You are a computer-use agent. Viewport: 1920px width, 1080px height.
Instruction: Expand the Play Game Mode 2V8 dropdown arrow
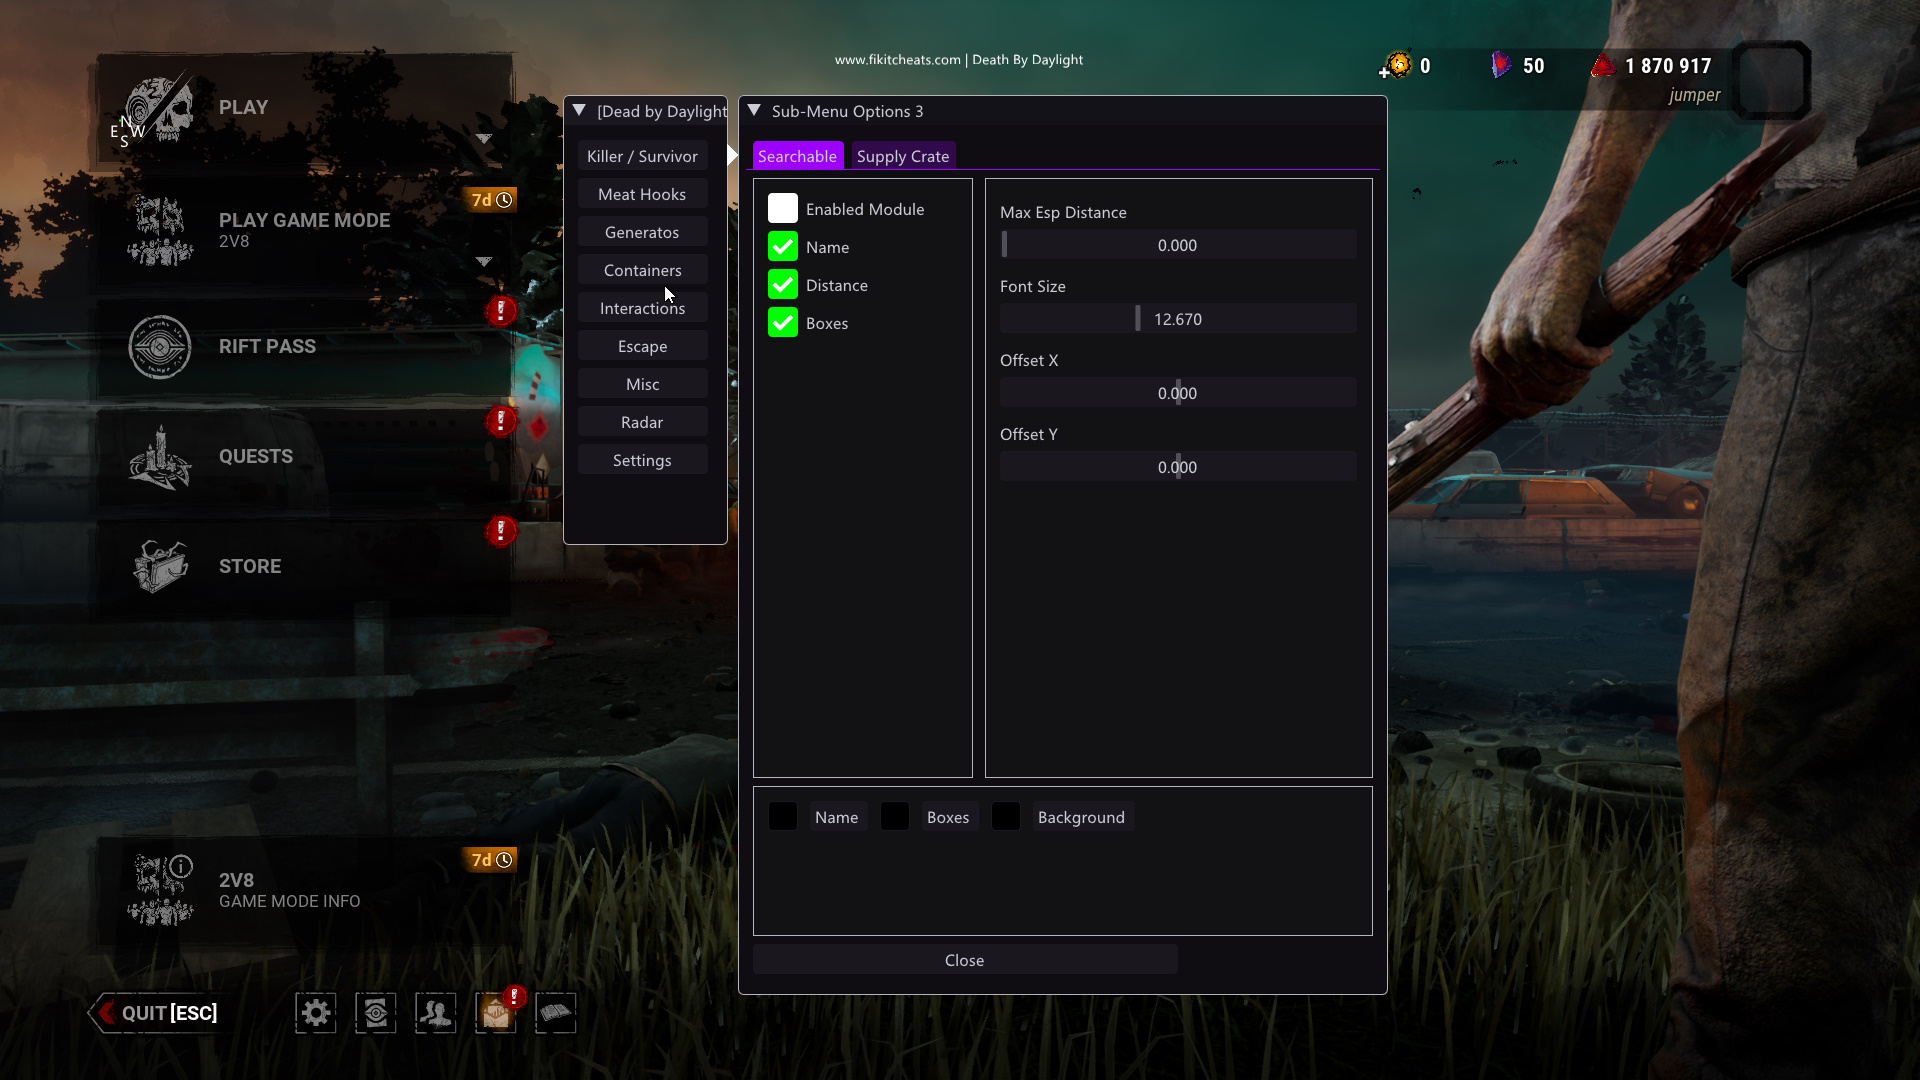[484, 262]
